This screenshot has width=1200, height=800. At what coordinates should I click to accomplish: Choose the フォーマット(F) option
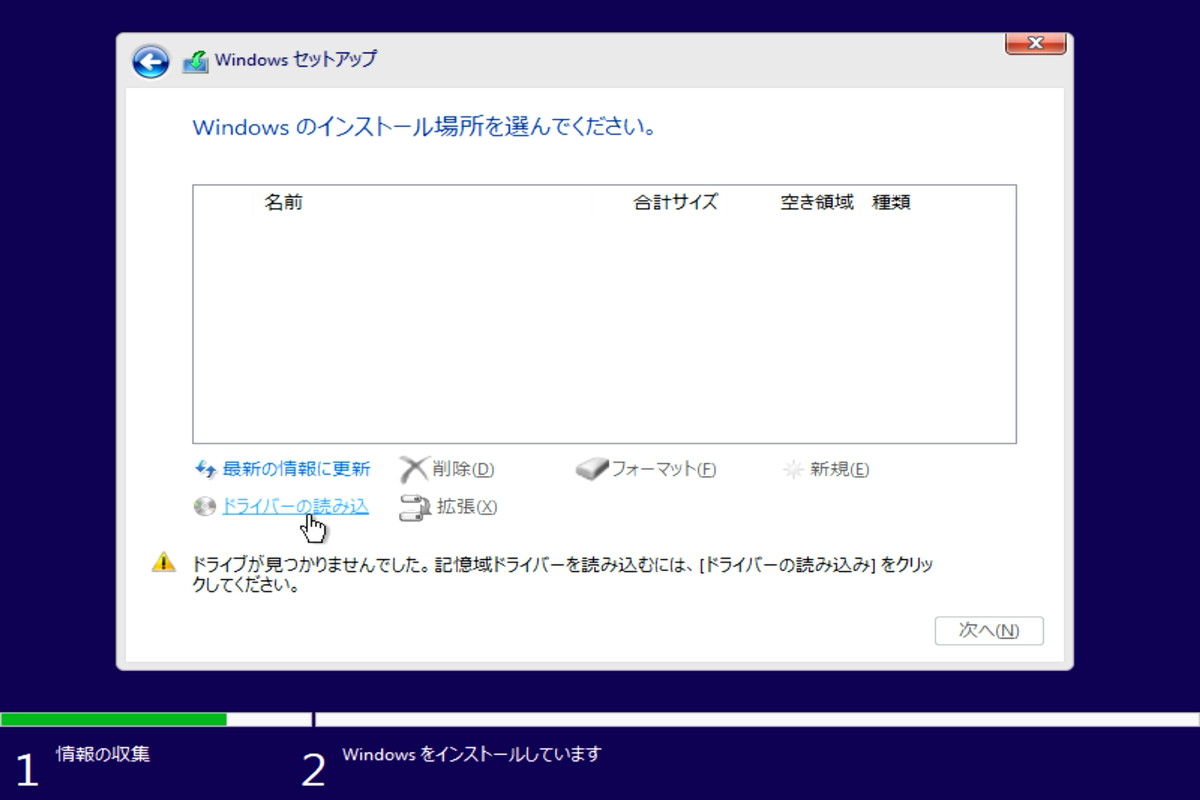click(x=663, y=469)
